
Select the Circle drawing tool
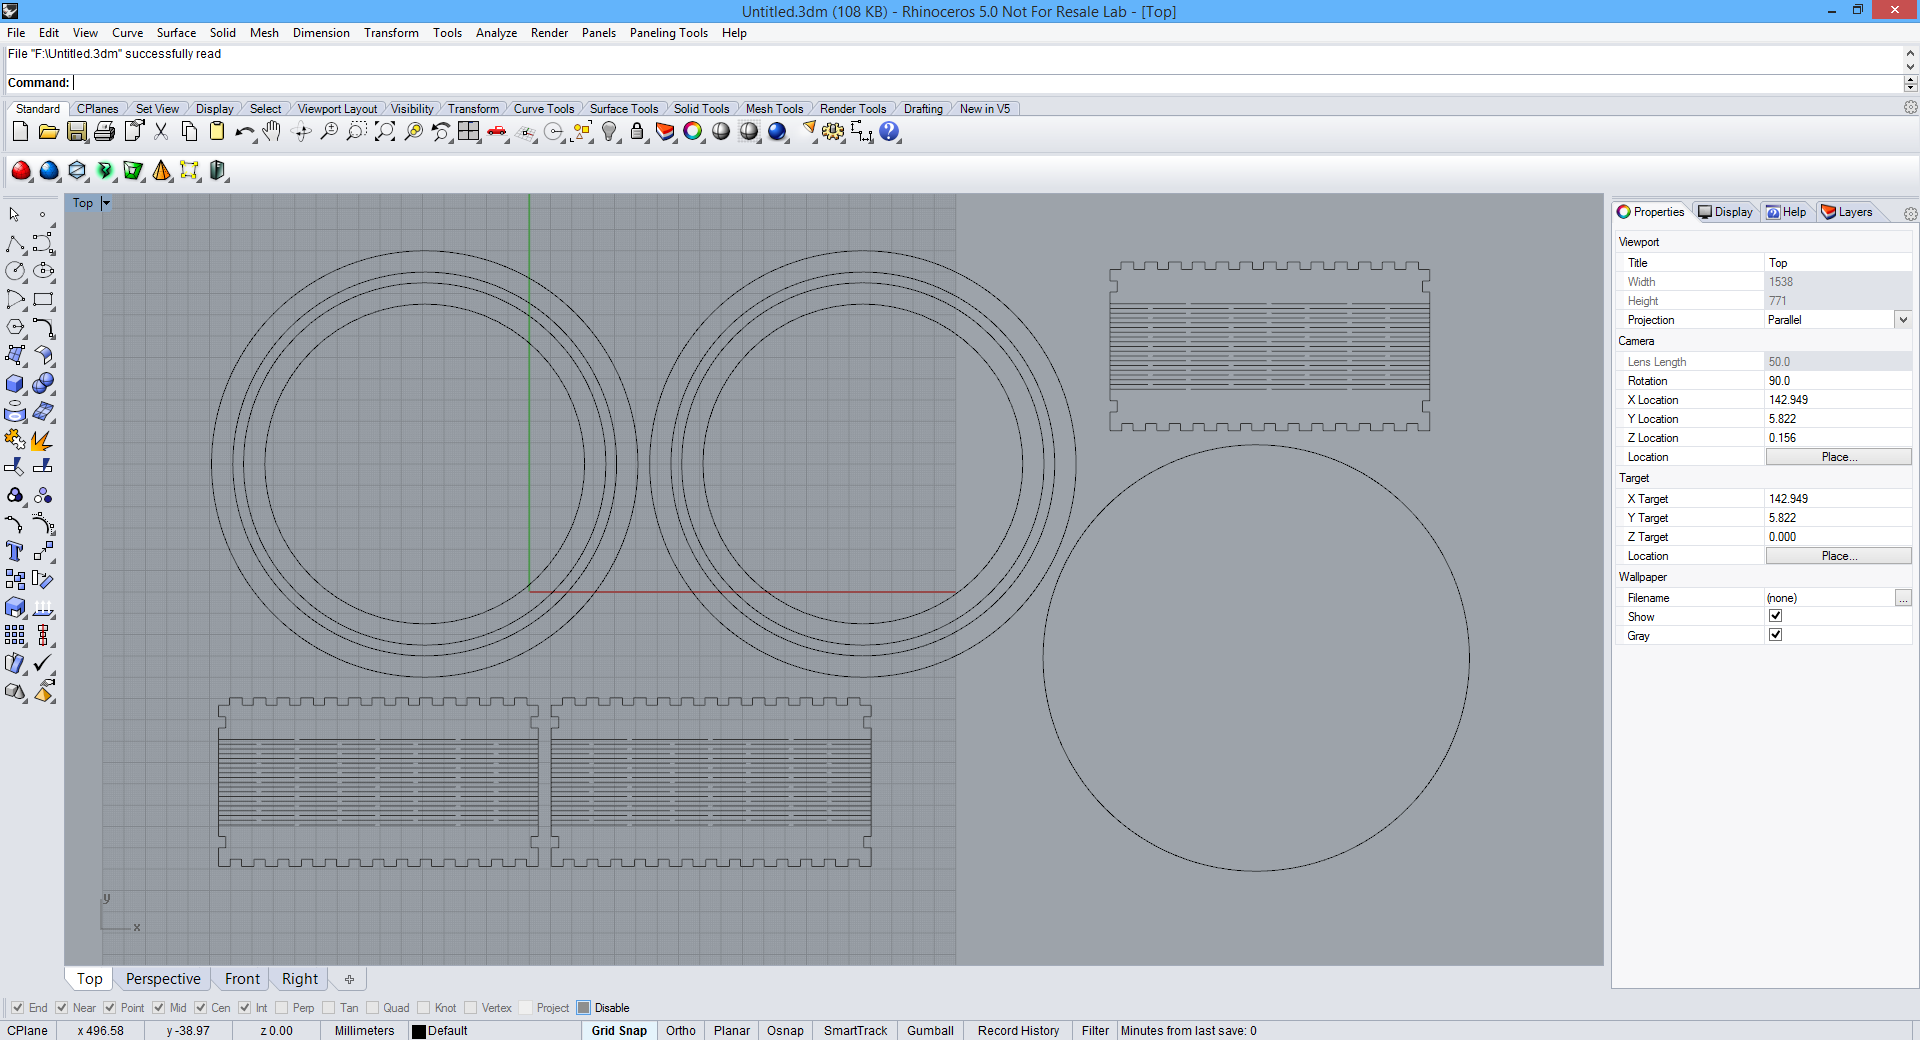[15, 271]
